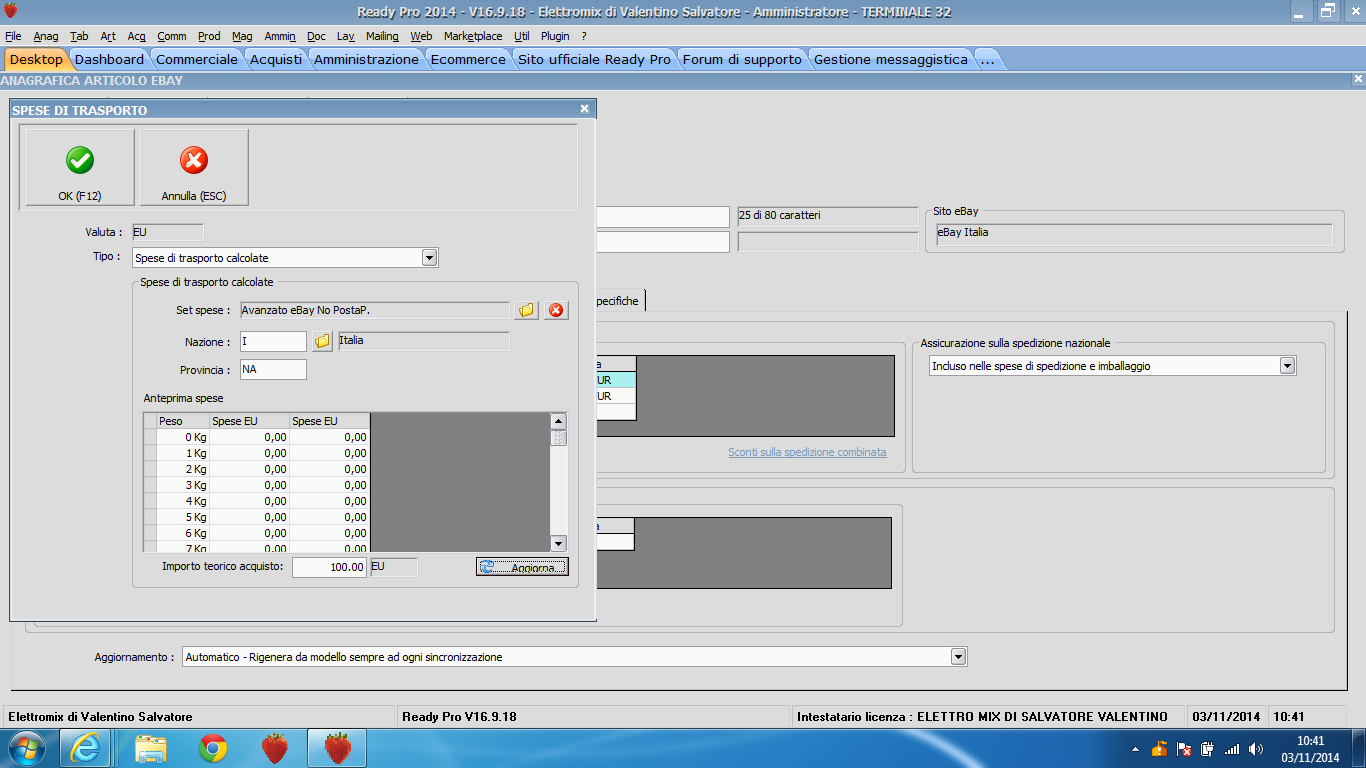Click the network signal tray icon

[x=1232, y=749]
